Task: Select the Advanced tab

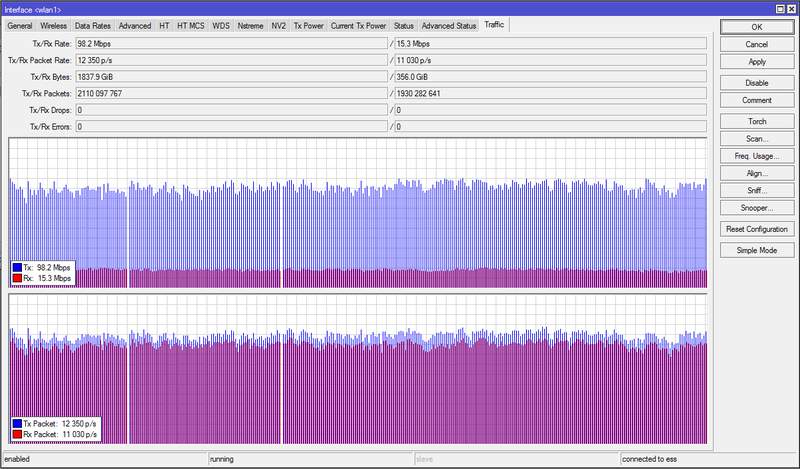Action: (x=135, y=26)
